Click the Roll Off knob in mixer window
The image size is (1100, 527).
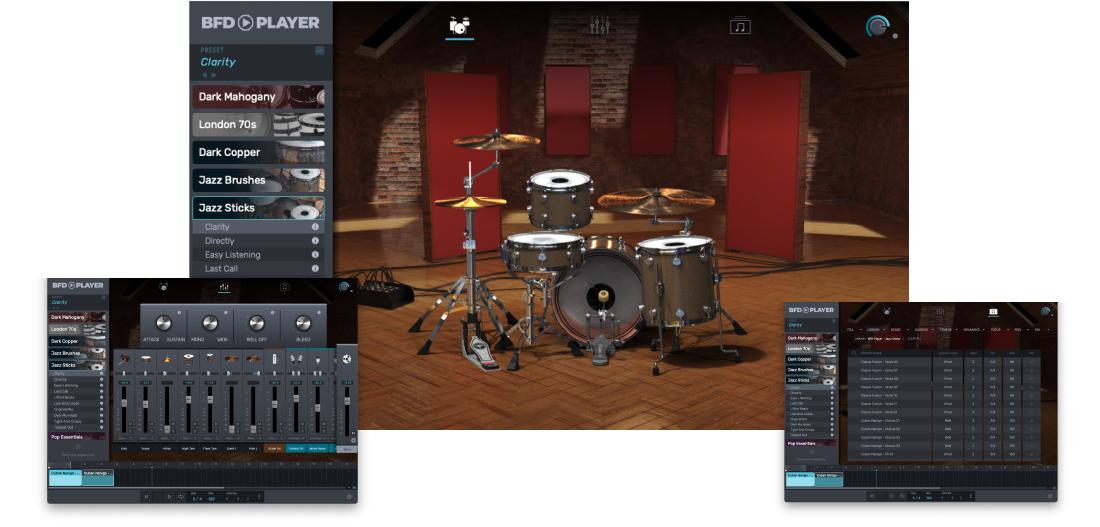[x=257, y=323]
